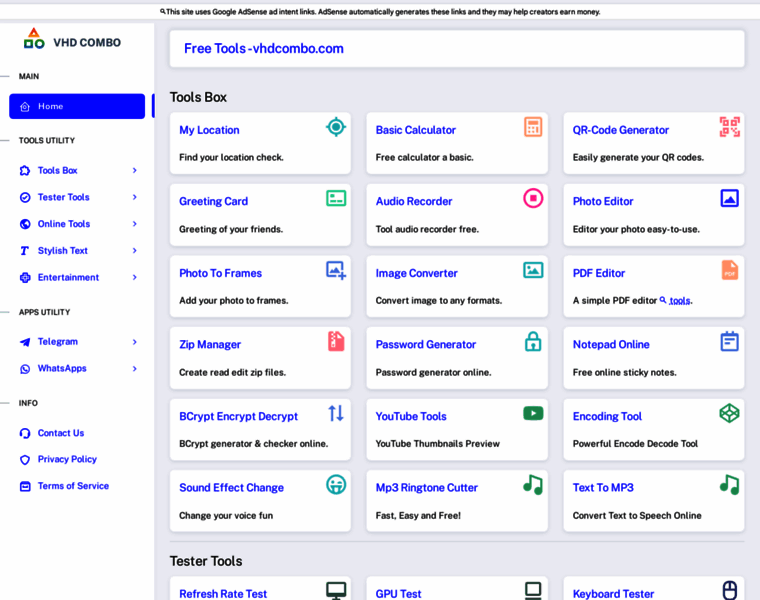Screen dimensions: 760x600
Task: Click the GPU Test laptop icon
Action: coord(533,590)
